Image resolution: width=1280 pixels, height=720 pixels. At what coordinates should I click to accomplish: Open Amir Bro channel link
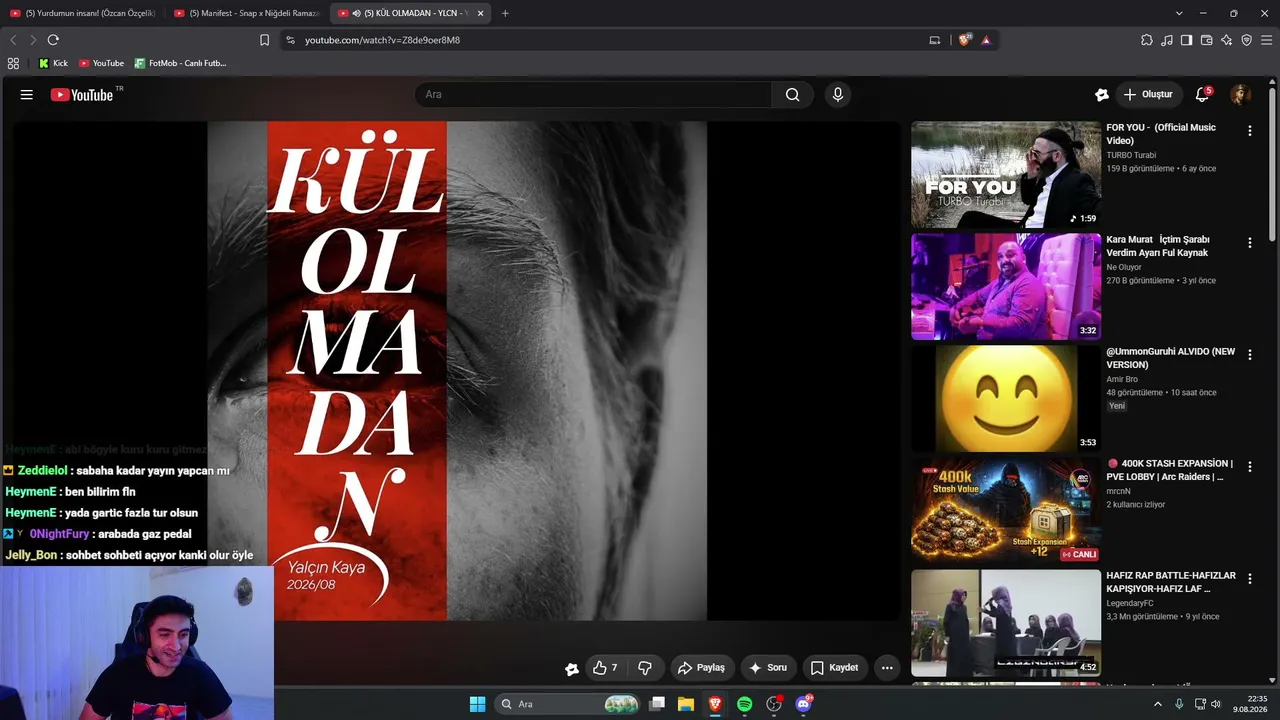[1122, 379]
